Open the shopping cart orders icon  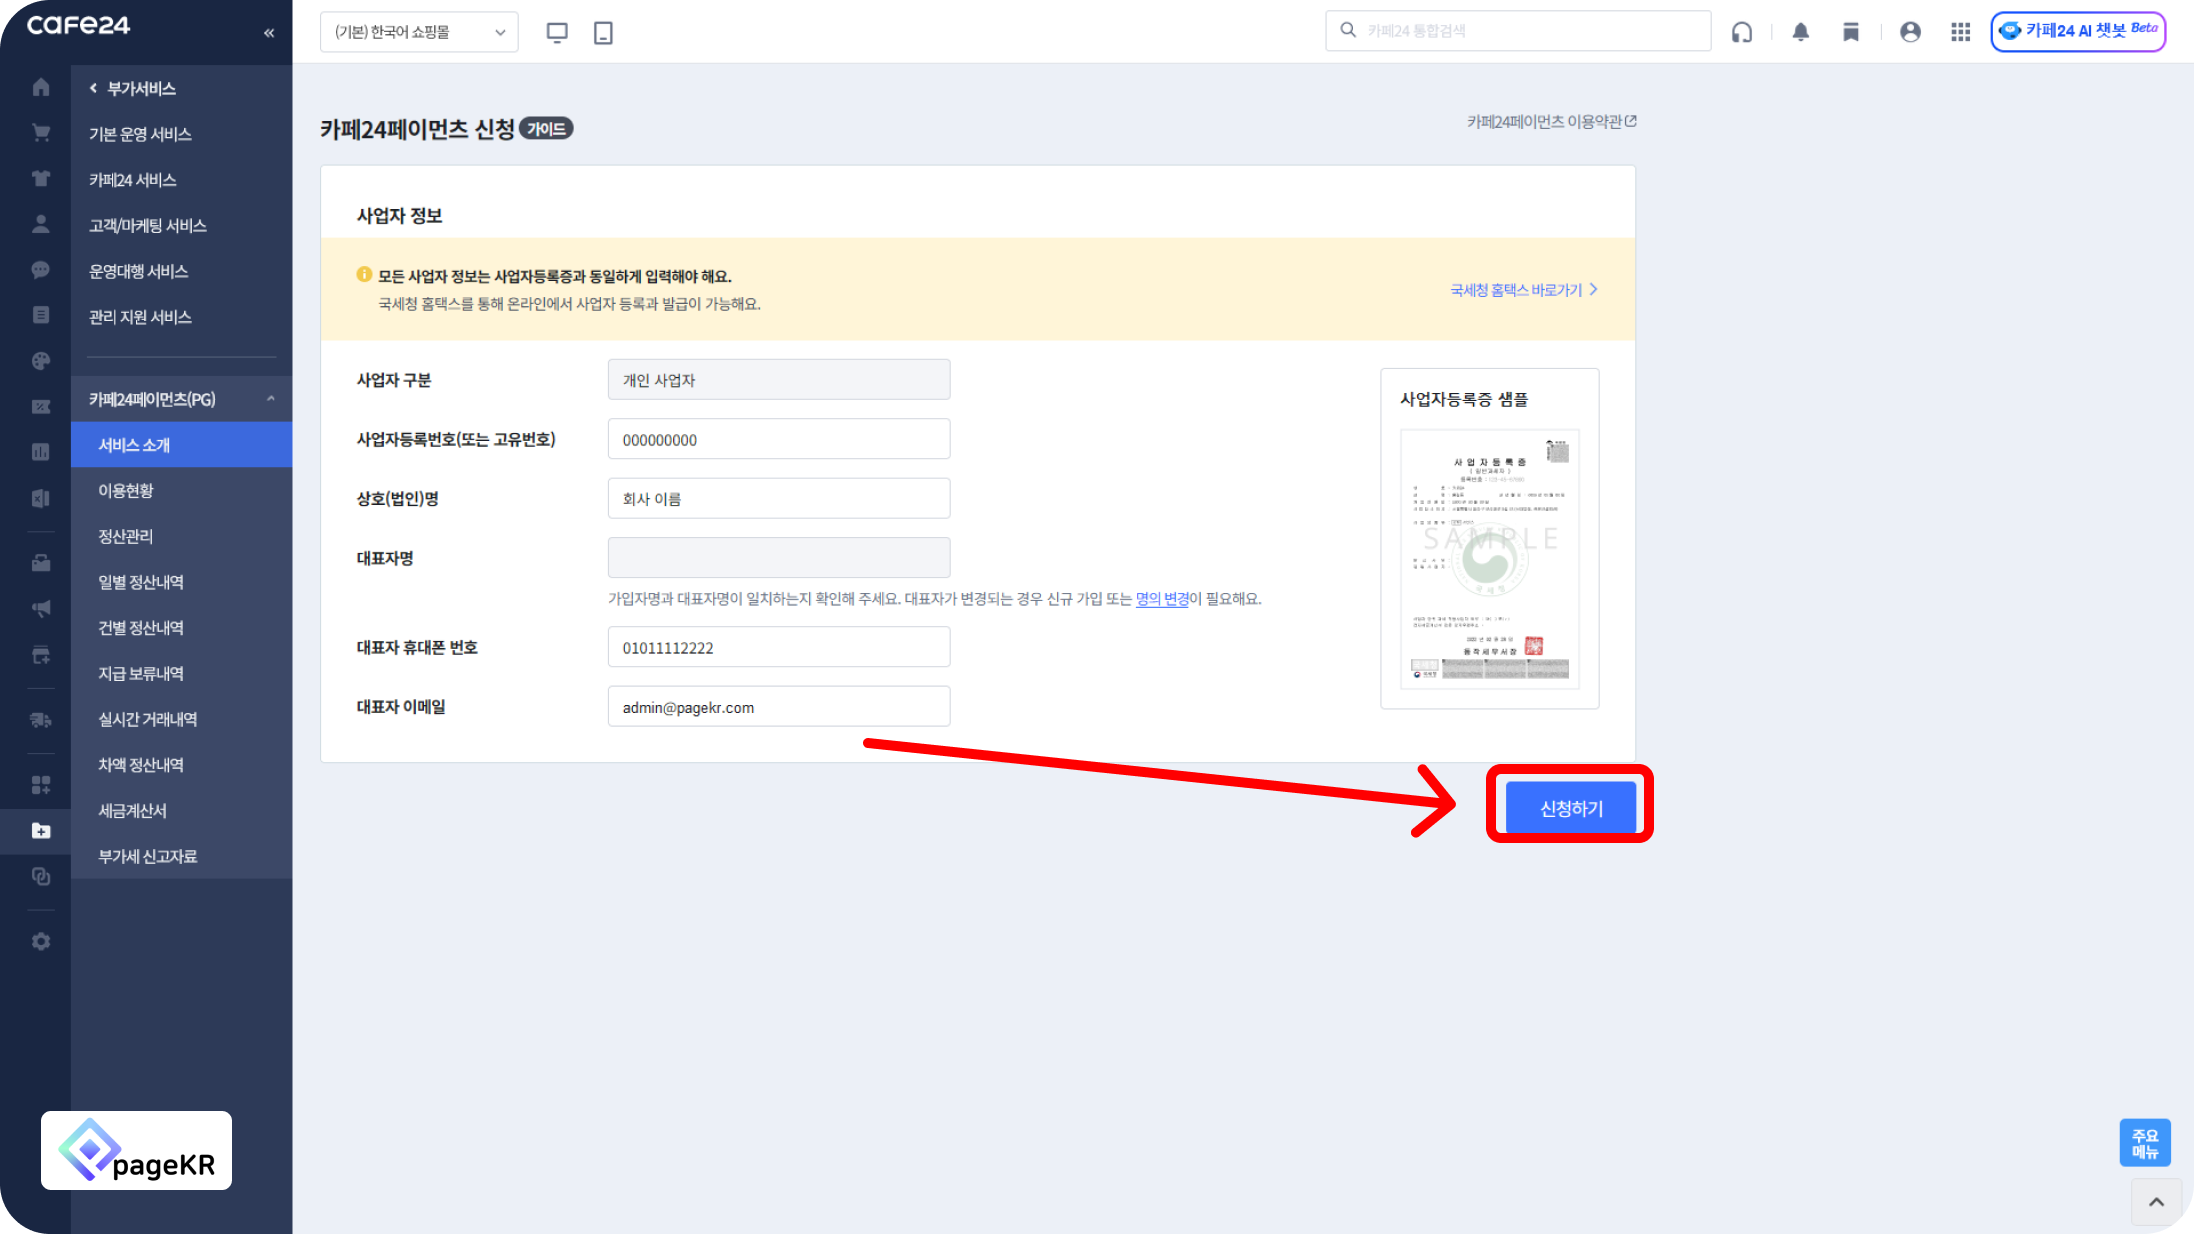(41, 133)
